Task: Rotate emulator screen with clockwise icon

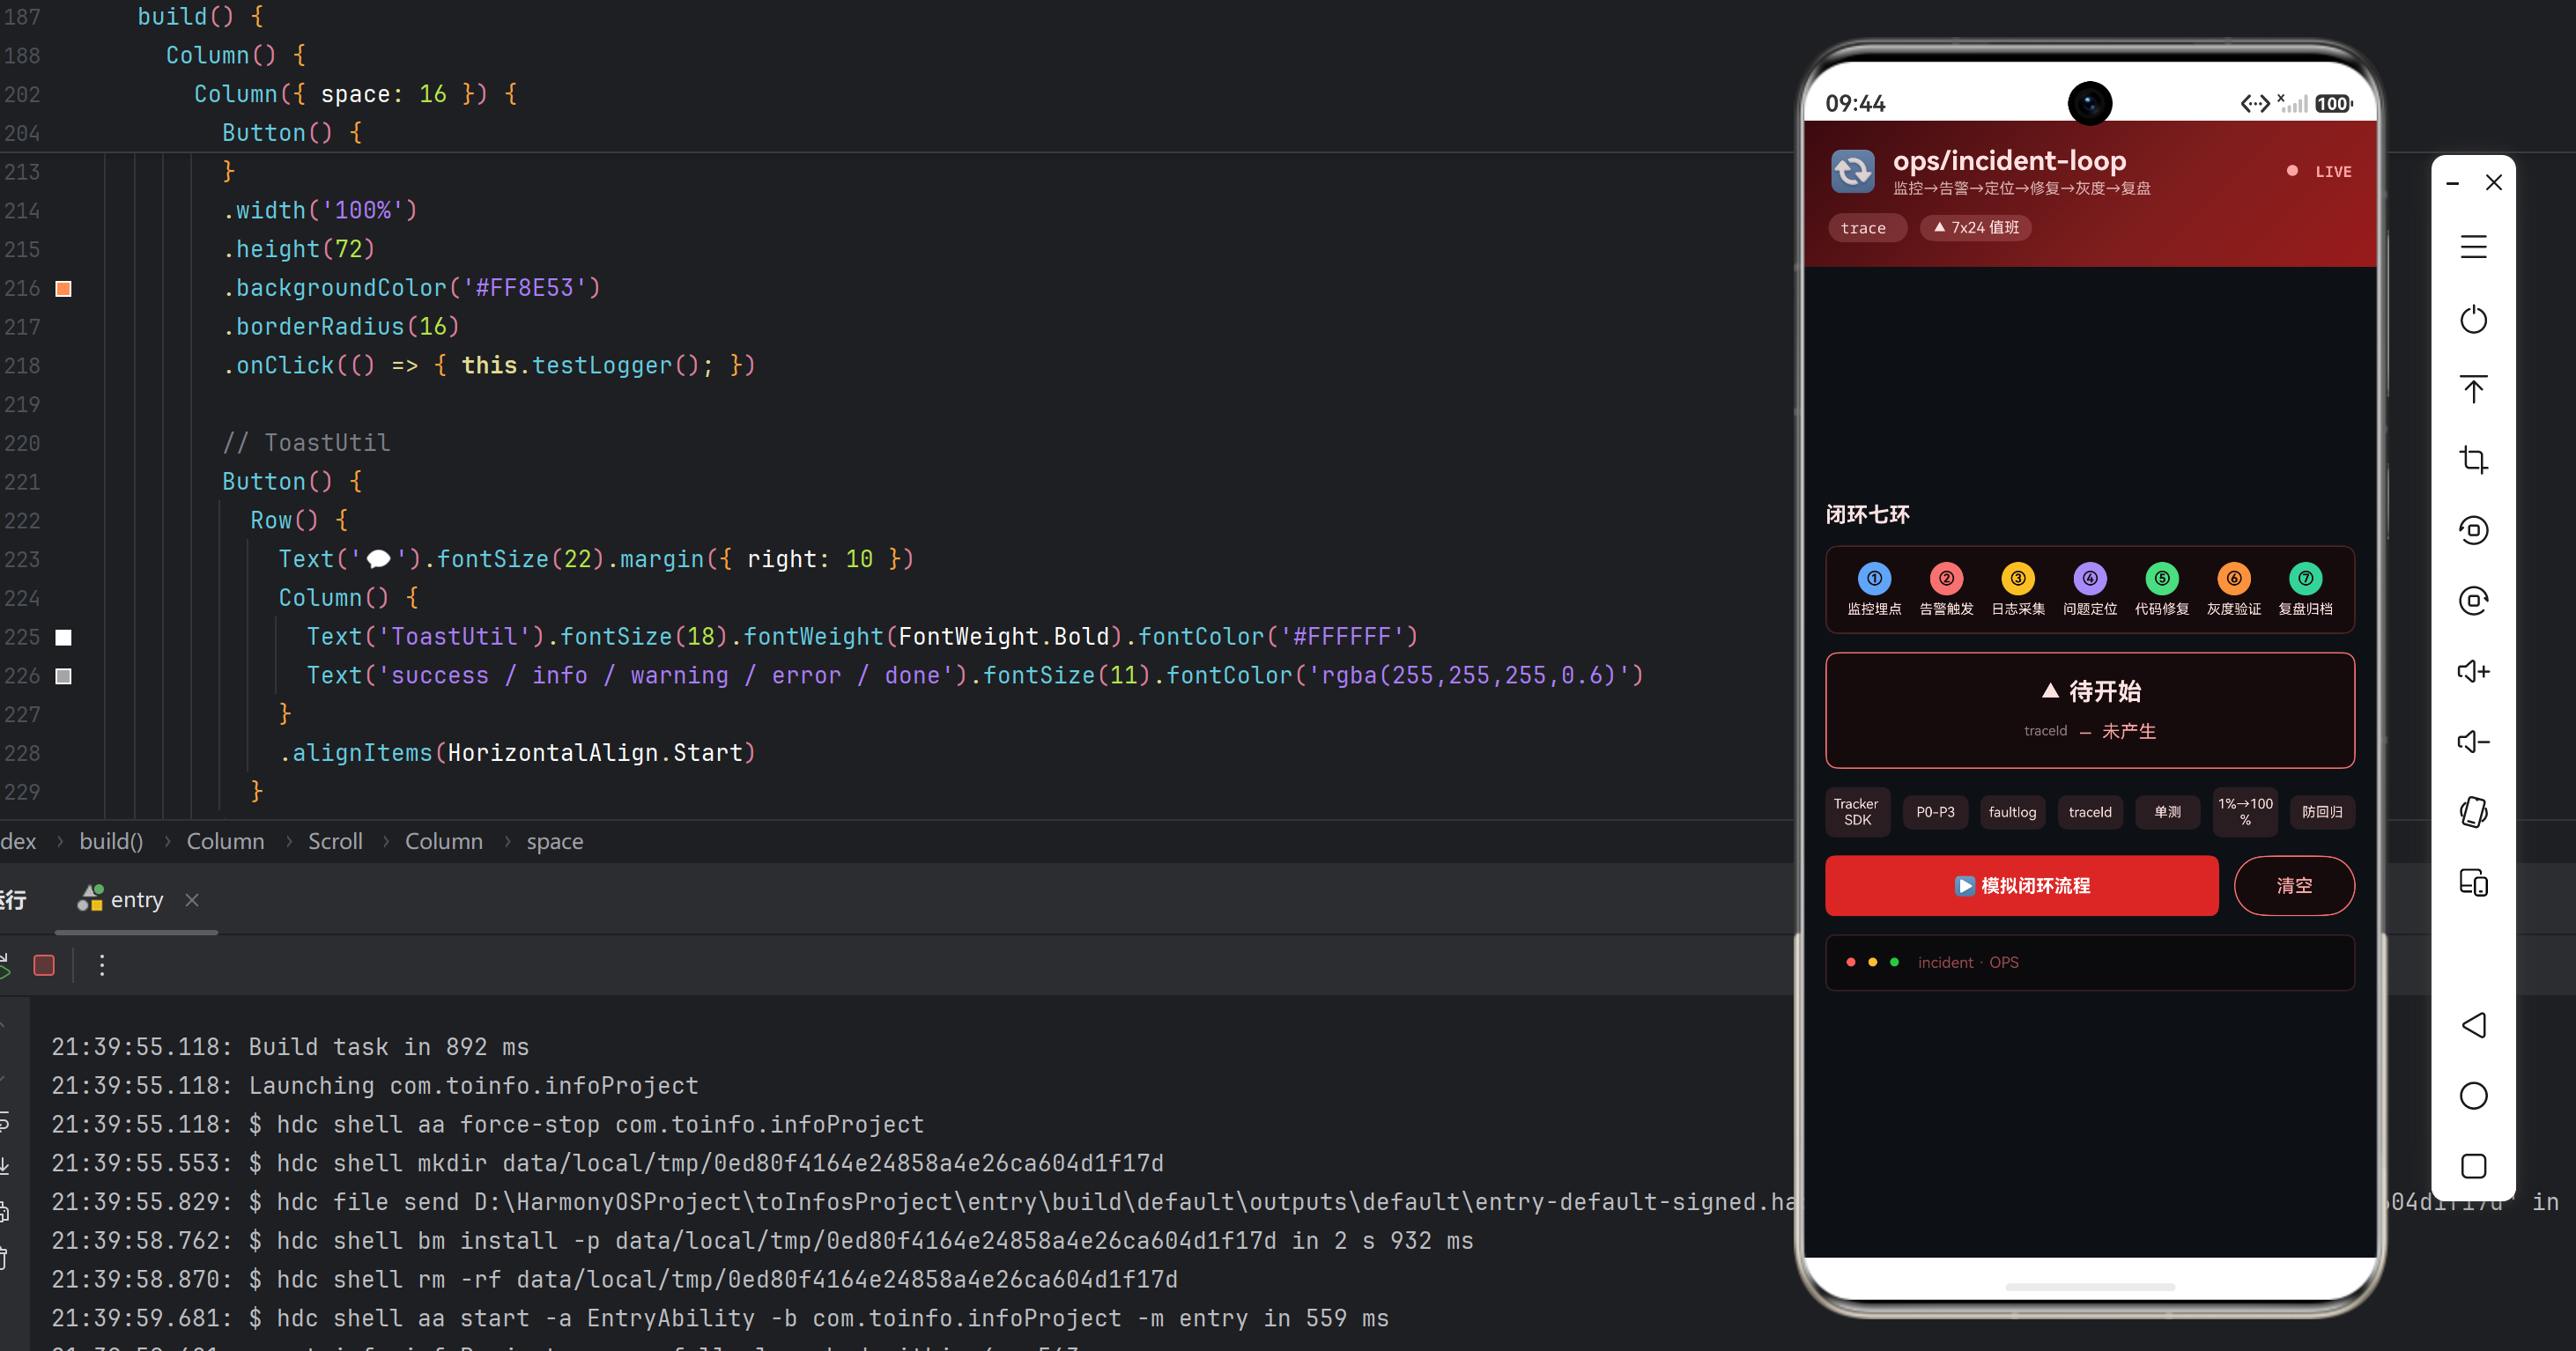Action: tap(2473, 600)
